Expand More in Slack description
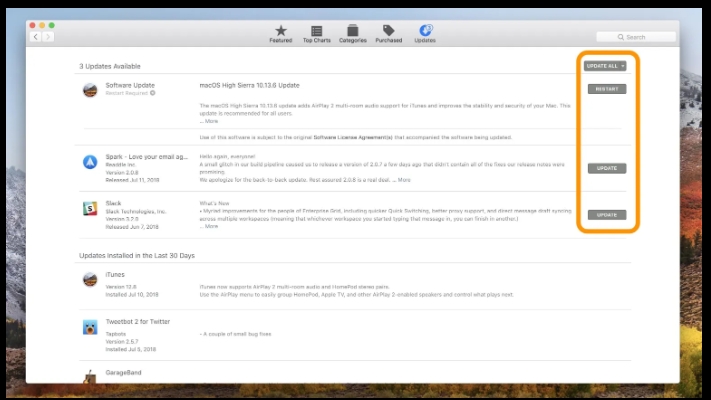Screen dimensions: 711x400 (x=211, y=226)
